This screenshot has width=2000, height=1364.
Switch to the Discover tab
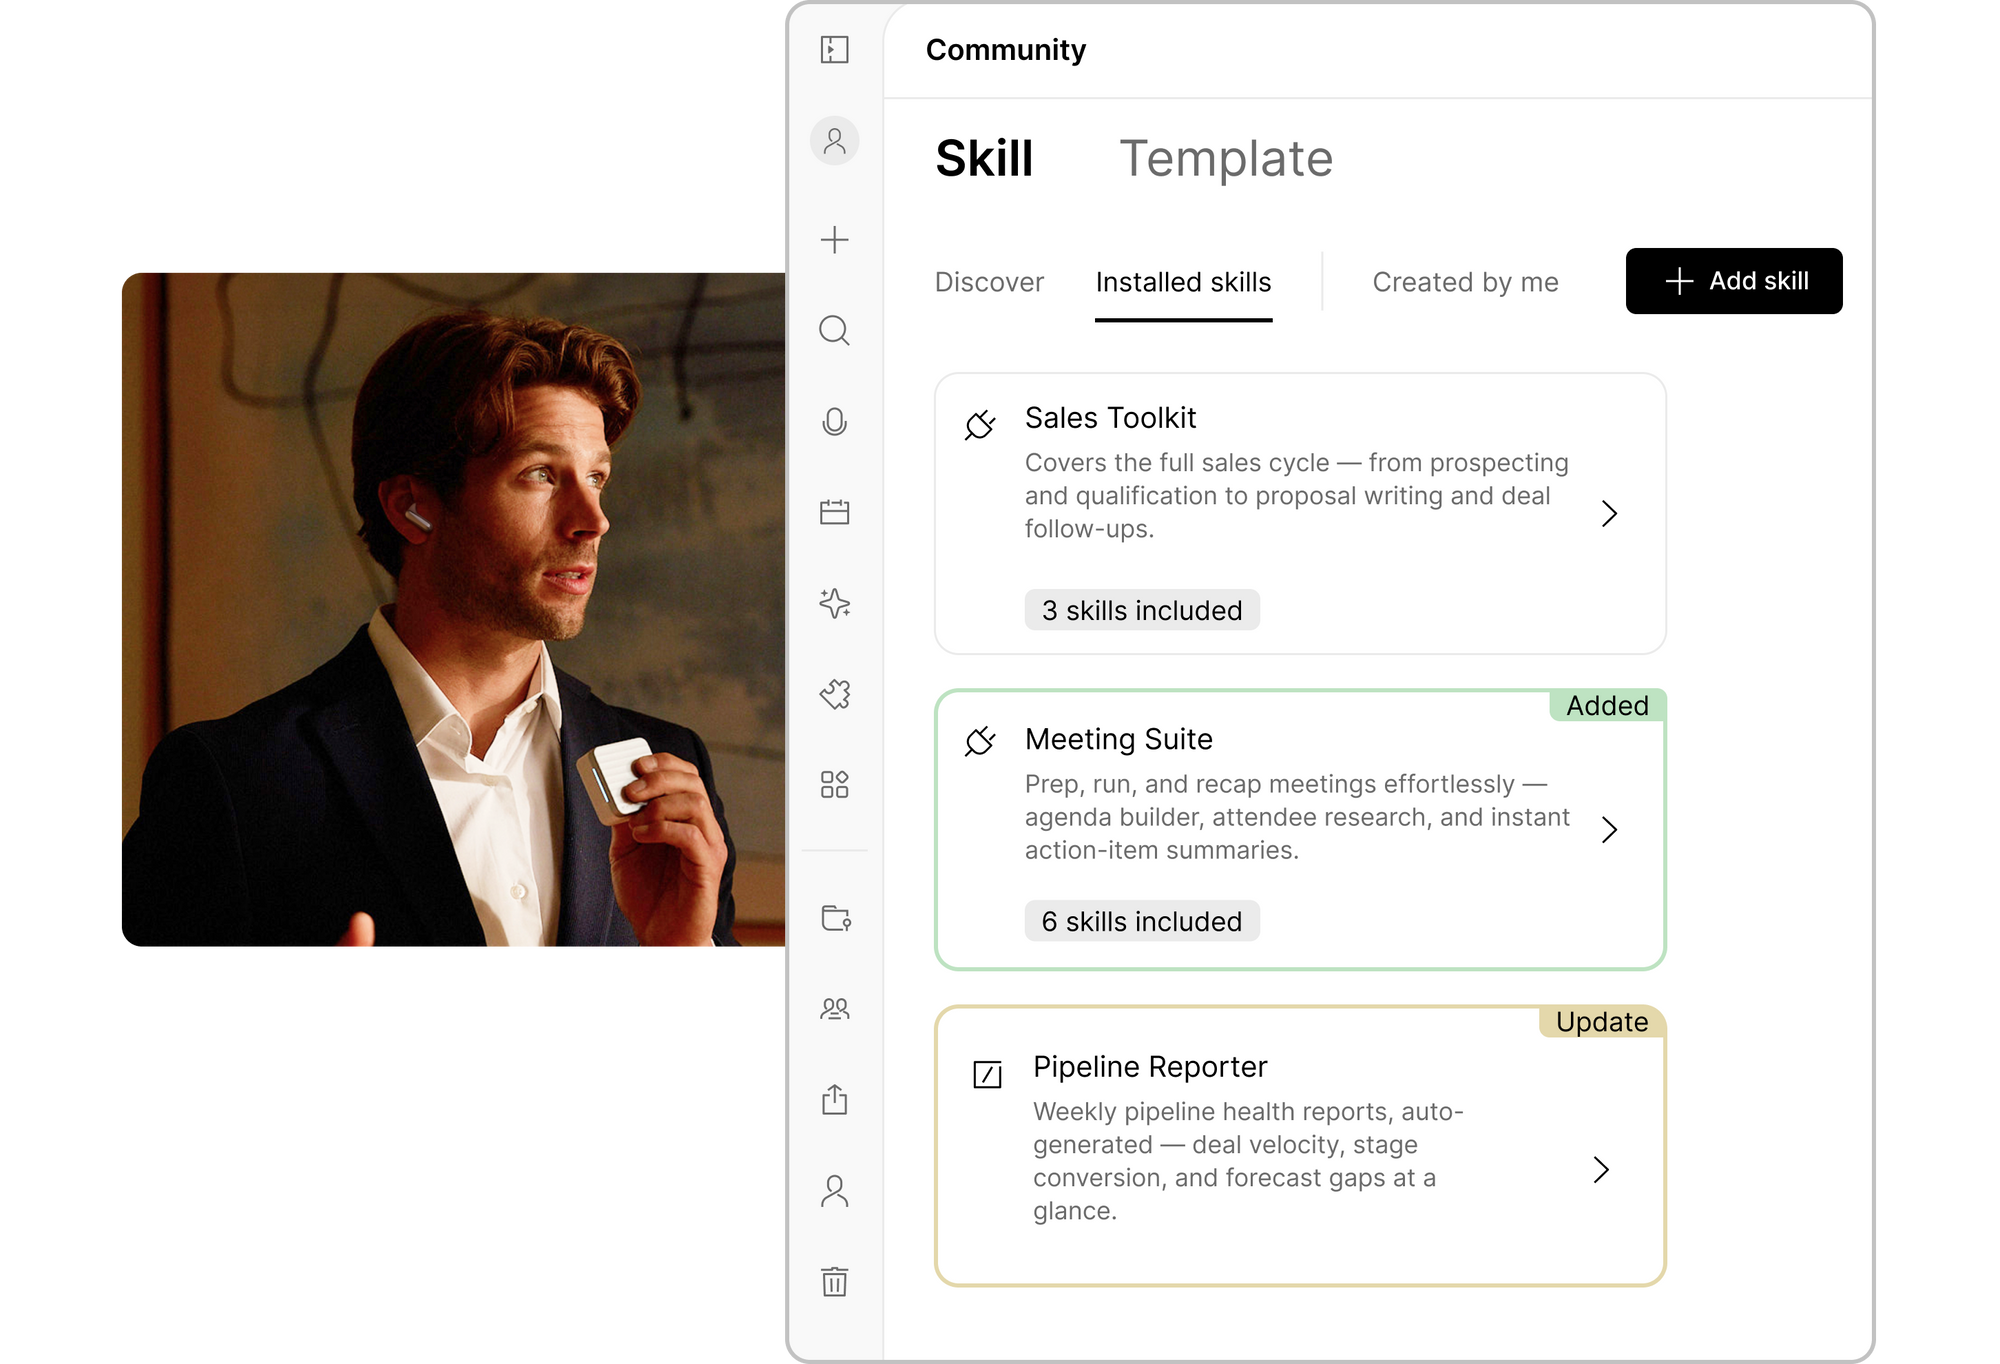(989, 282)
